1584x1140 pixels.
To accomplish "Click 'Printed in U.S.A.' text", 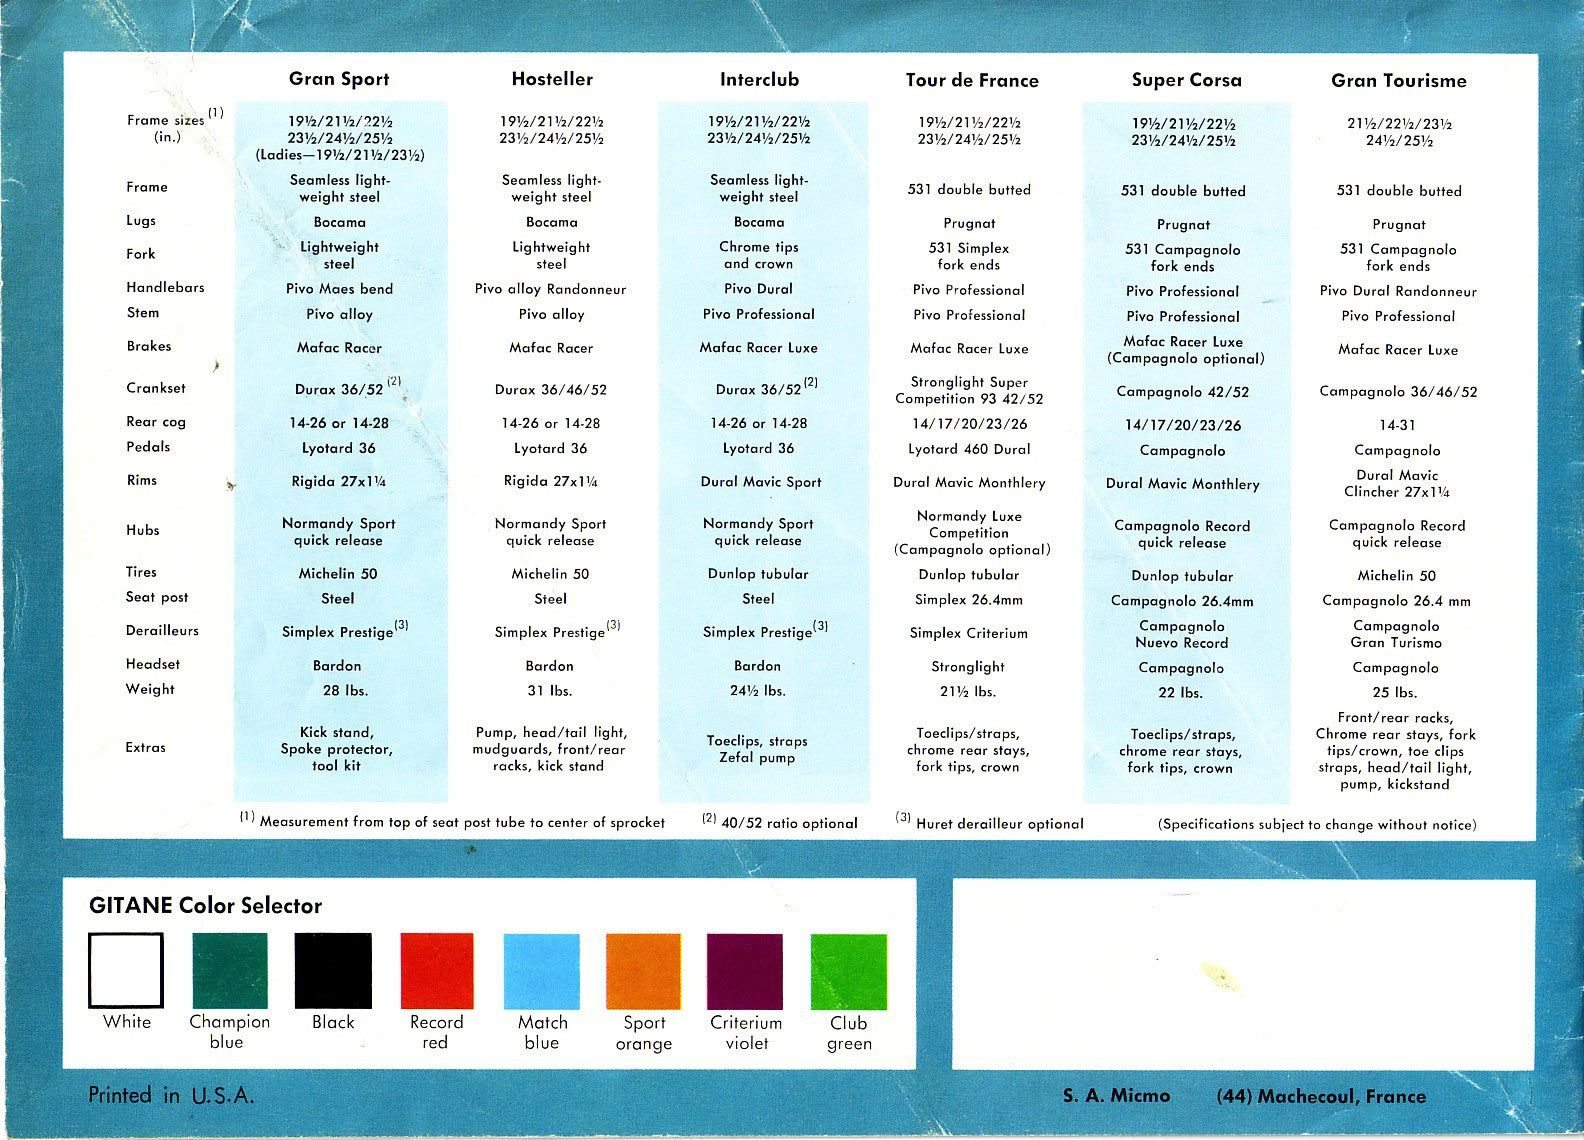I will 171,1095.
